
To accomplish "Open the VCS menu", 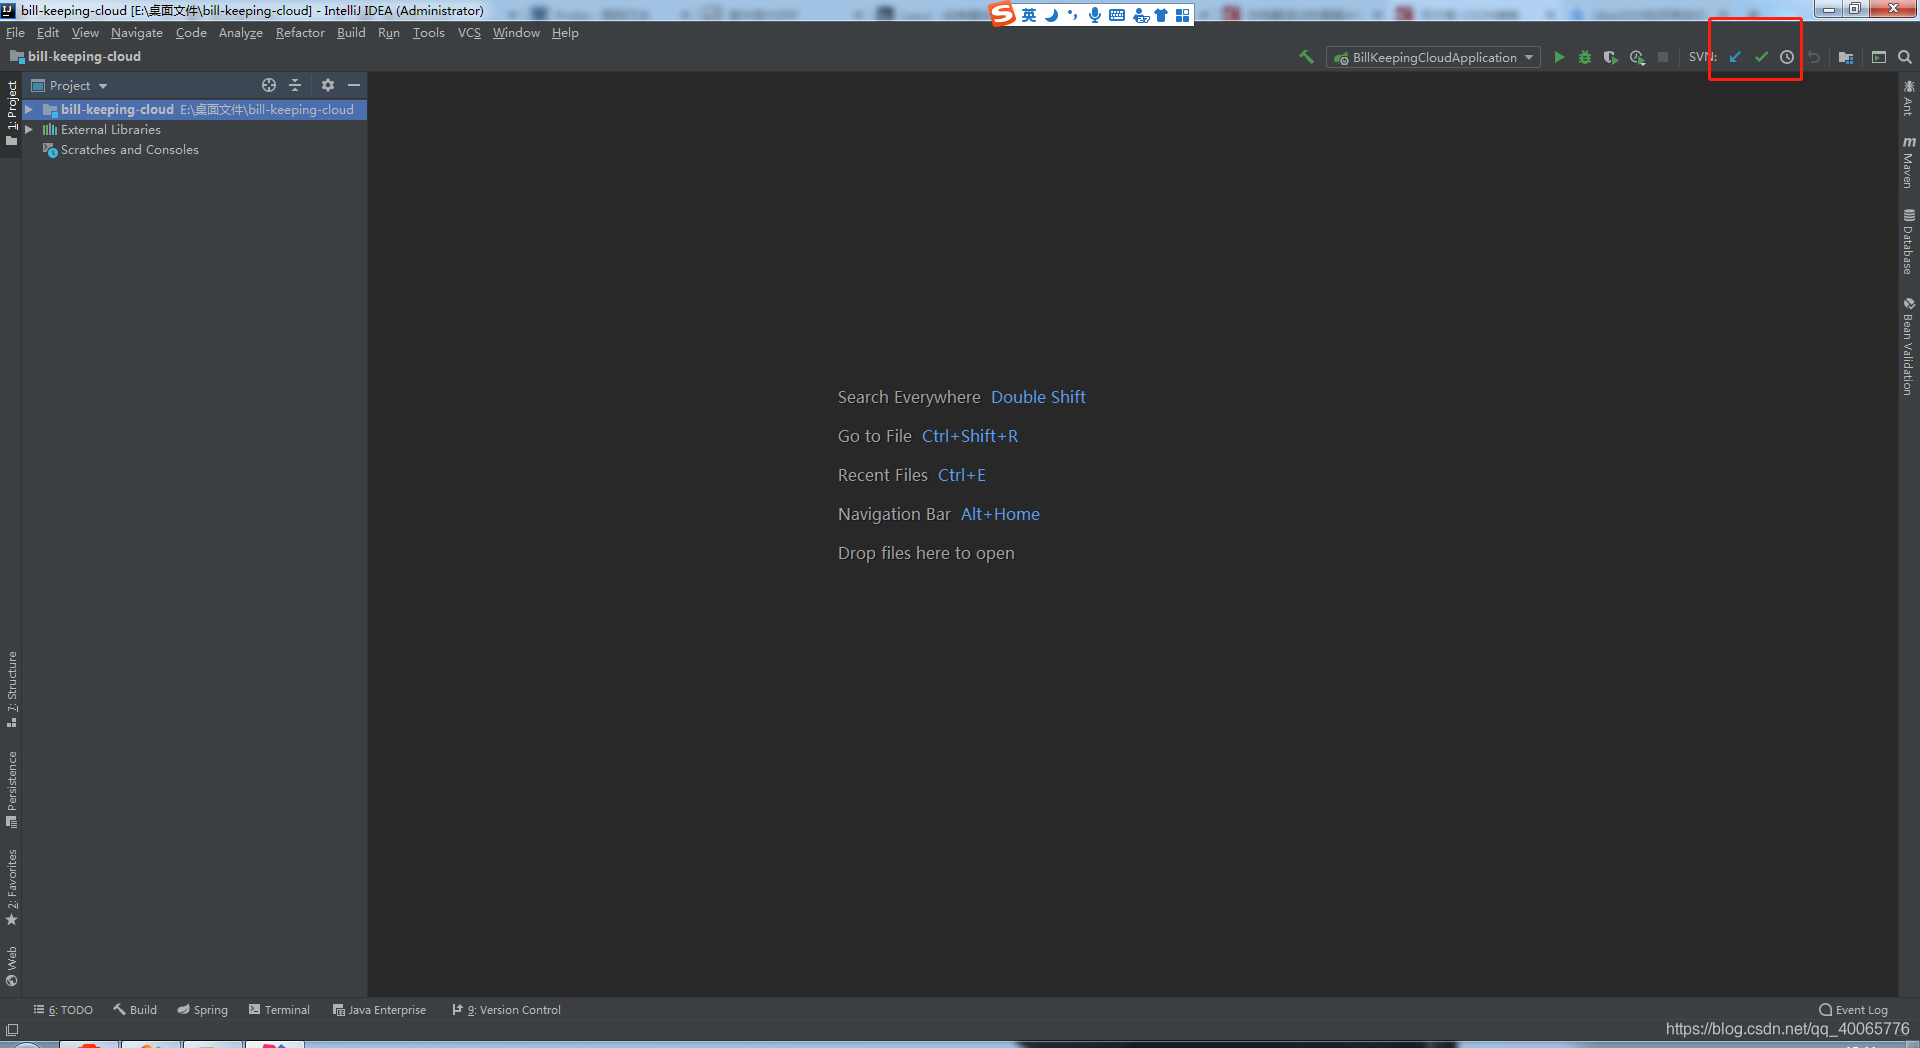I will tap(469, 32).
